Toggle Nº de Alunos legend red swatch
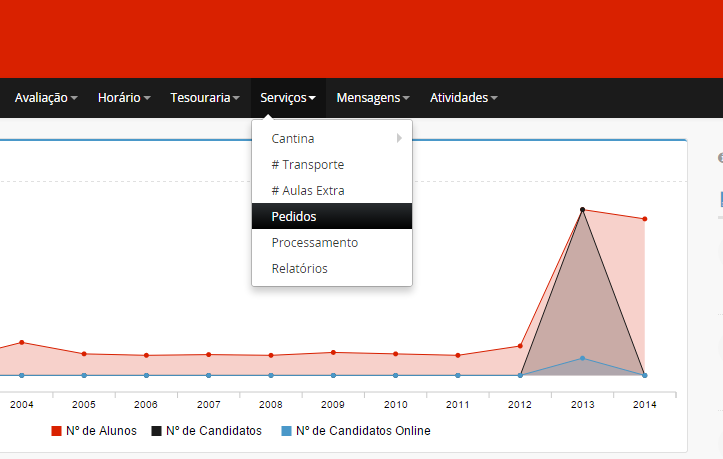723x459 pixels. click(x=57, y=431)
